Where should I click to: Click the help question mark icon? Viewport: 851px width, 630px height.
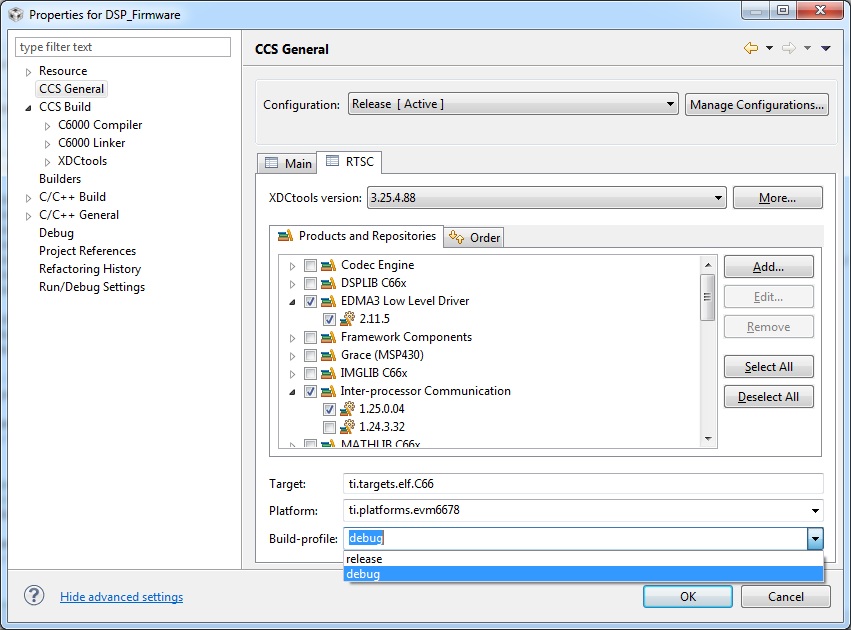pyautogui.click(x=34, y=595)
